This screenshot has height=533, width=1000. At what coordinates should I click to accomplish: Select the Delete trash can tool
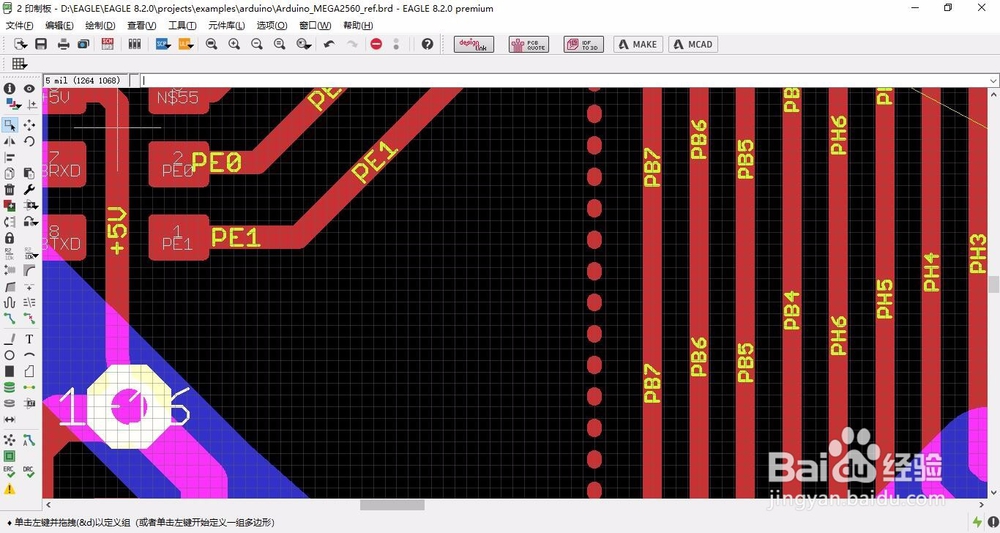click(x=10, y=189)
